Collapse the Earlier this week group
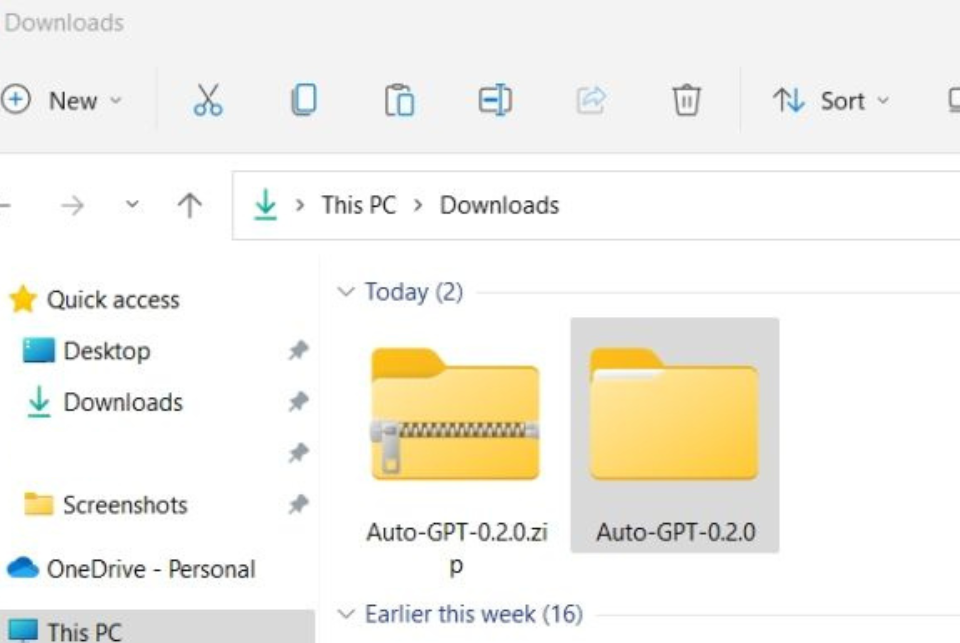This screenshot has height=643, width=960. click(346, 614)
